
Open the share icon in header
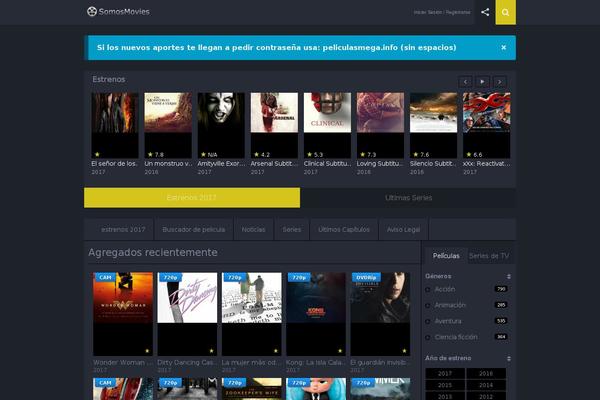coord(485,12)
